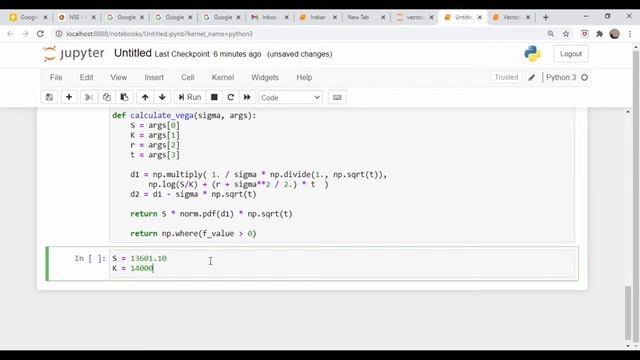This screenshot has height=360, width=640.
Task: Open the Edit menu
Action: [87, 78]
